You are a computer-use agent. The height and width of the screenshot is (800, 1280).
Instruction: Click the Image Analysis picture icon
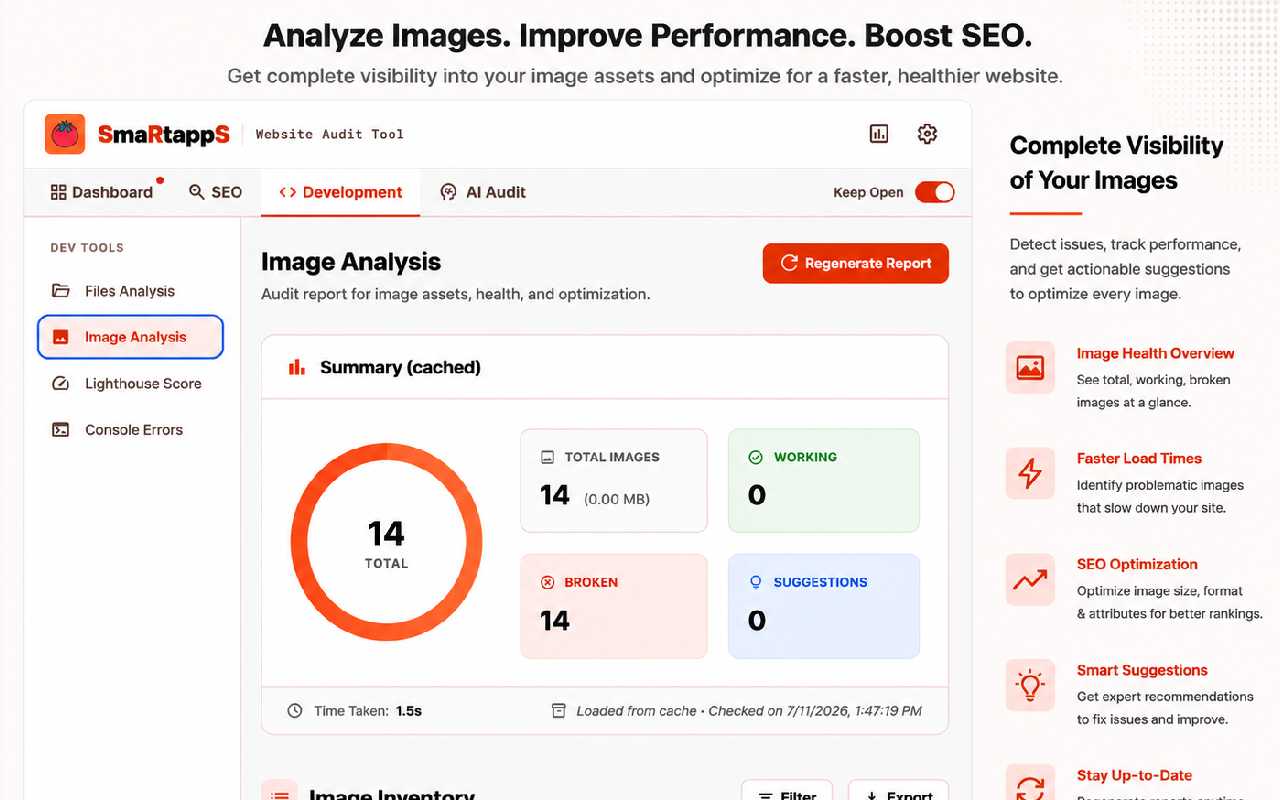(61, 338)
